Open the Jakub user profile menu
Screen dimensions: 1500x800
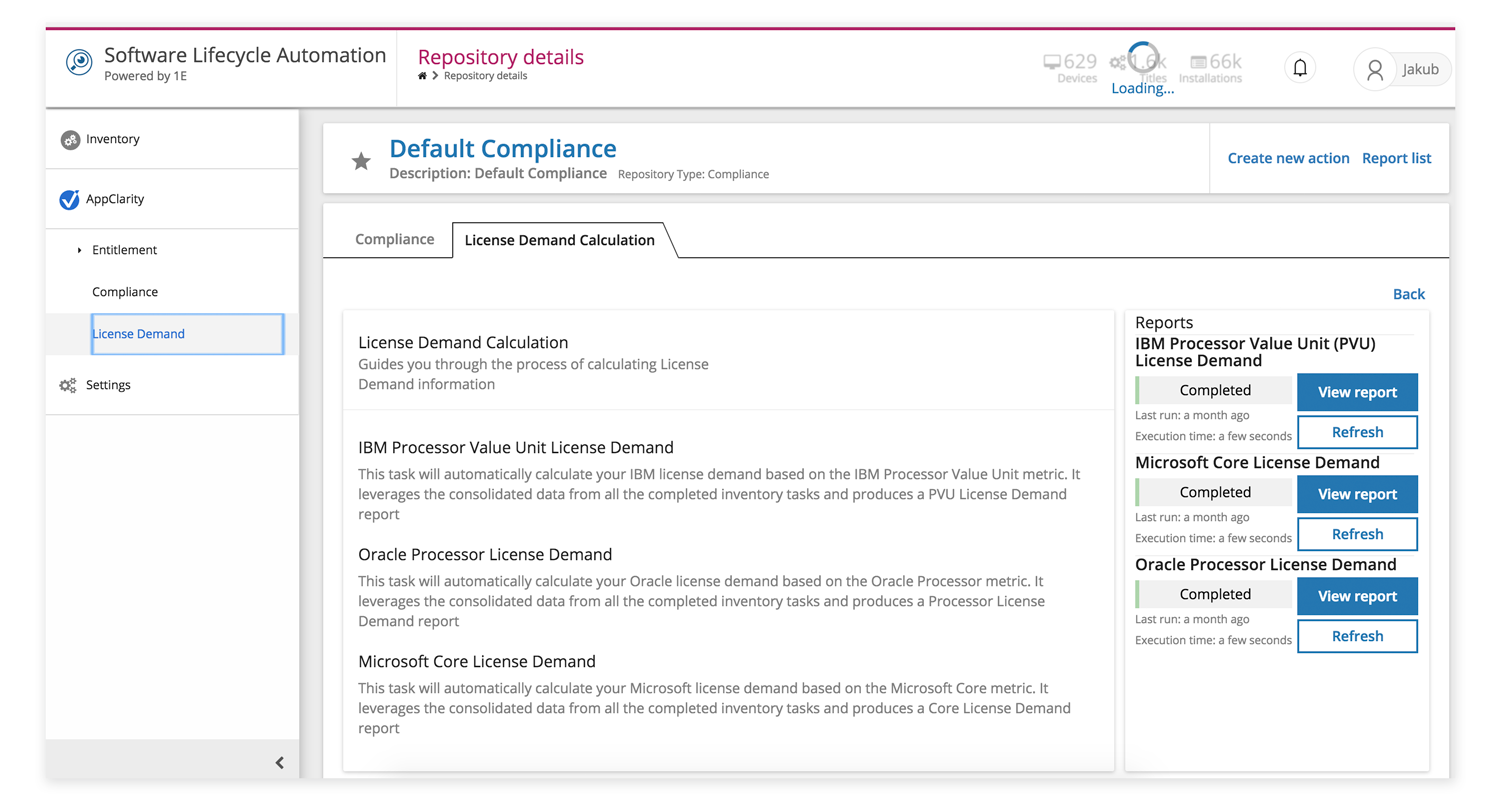1402,69
